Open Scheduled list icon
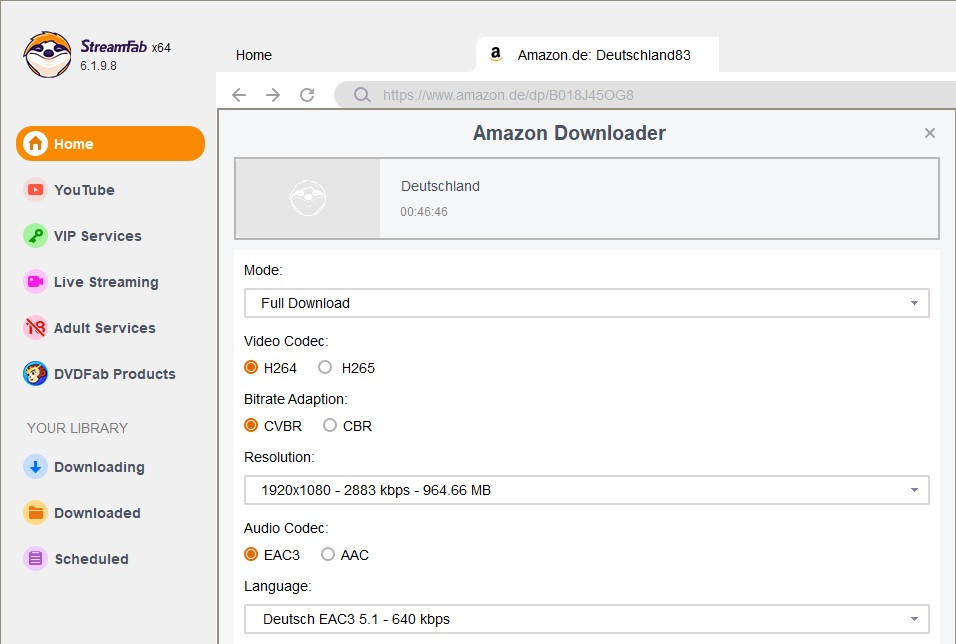 point(36,559)
